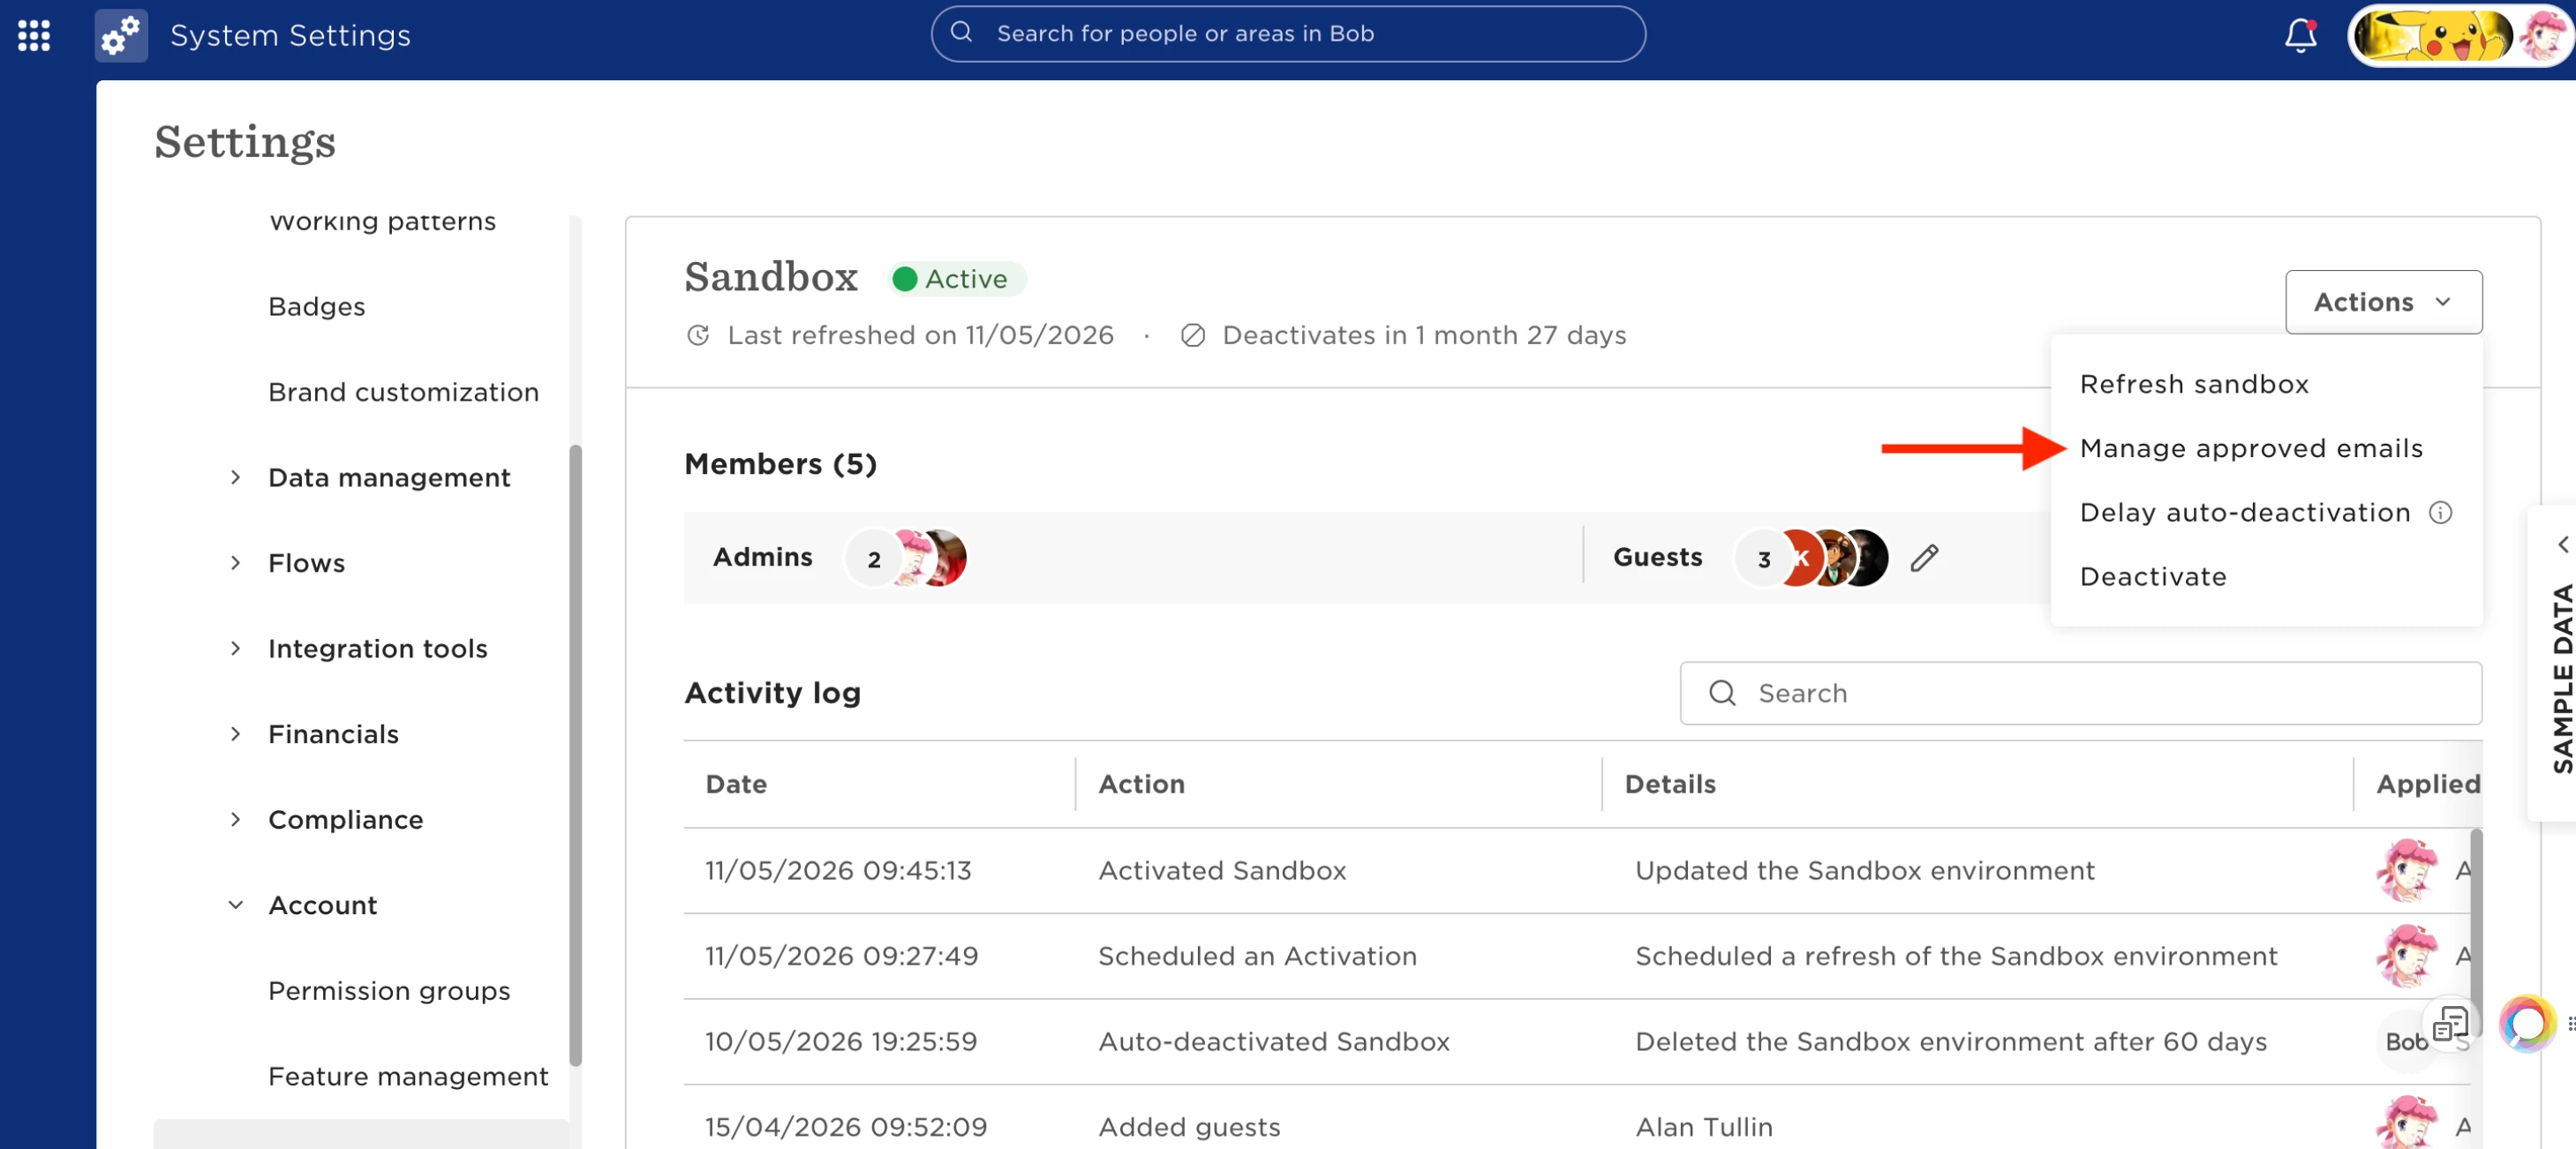Open the user profile avatar in header
Image resolution: width=2576 pixels, height=1149 pixels.
click(x=2543, y=35)
